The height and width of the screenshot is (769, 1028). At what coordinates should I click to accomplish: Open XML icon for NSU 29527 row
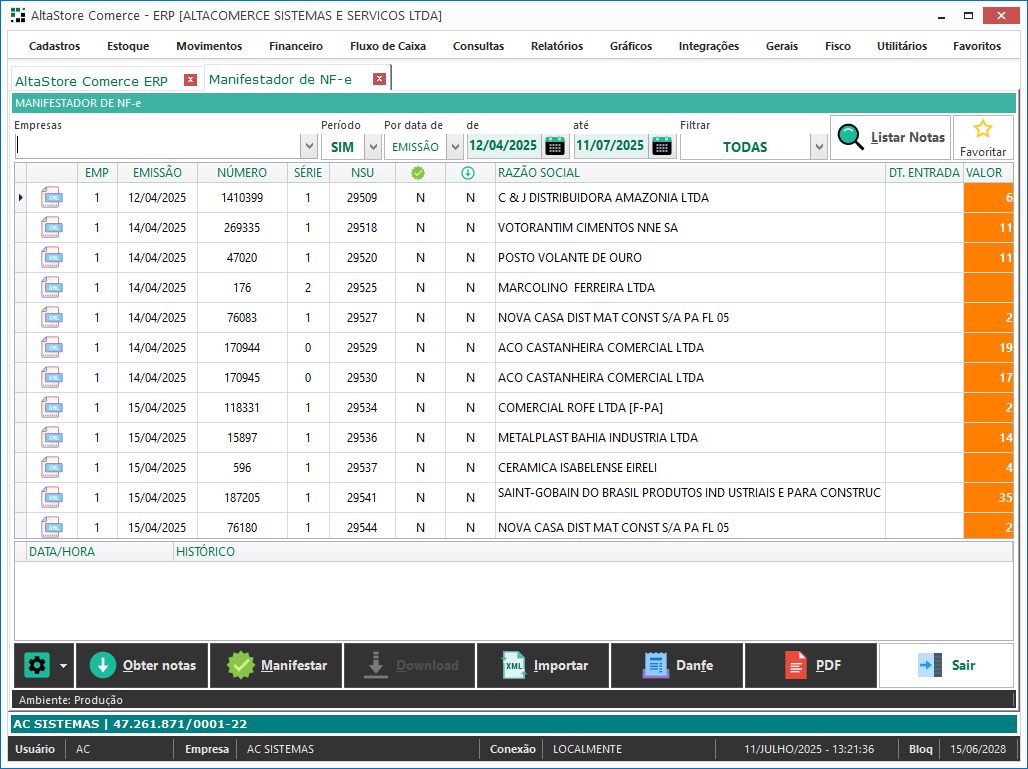click(51, 317)
